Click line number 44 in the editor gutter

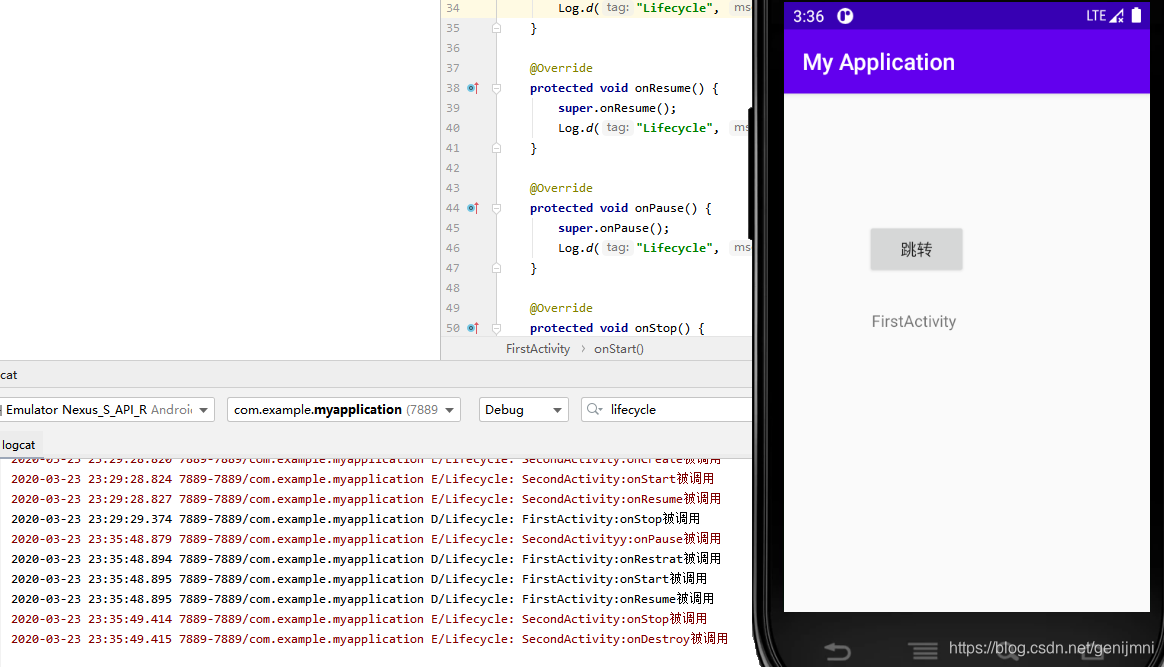(453, 208)
